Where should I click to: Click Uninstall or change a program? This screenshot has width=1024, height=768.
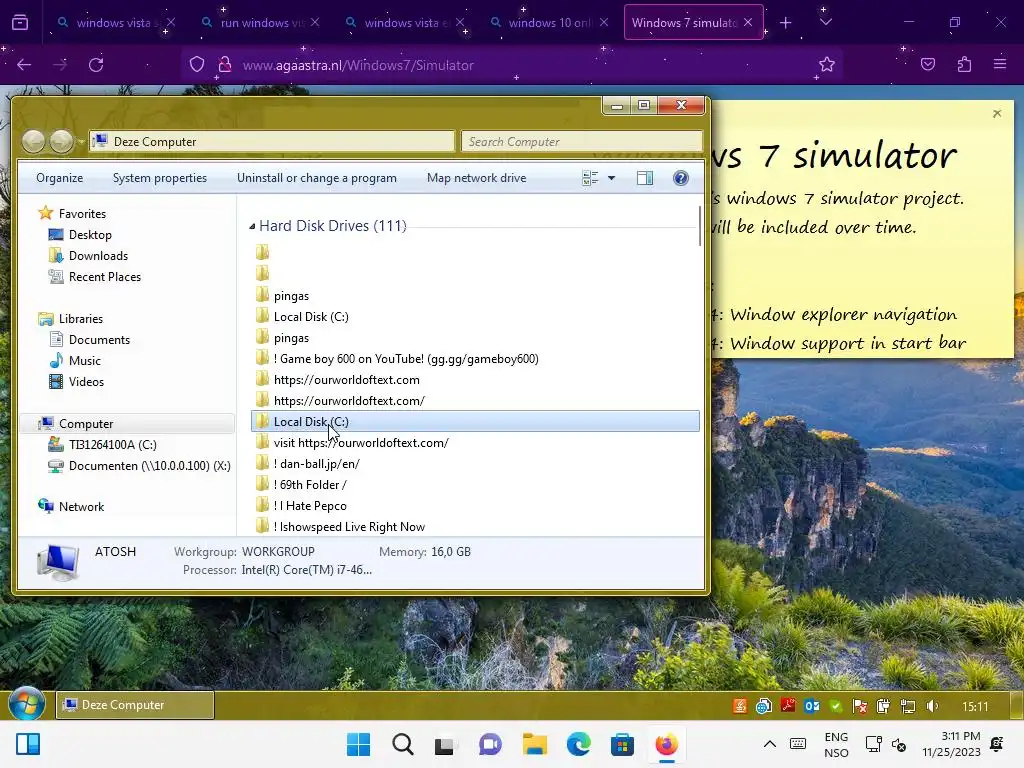coord(317,178)
